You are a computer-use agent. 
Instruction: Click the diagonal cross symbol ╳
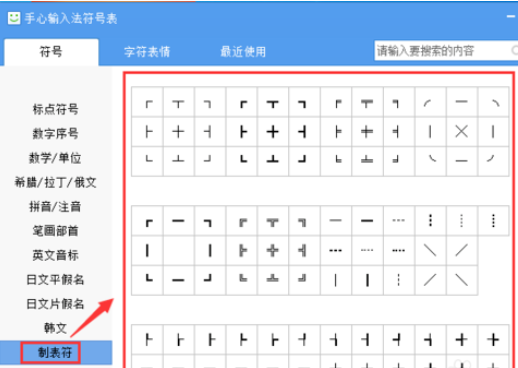462,132
